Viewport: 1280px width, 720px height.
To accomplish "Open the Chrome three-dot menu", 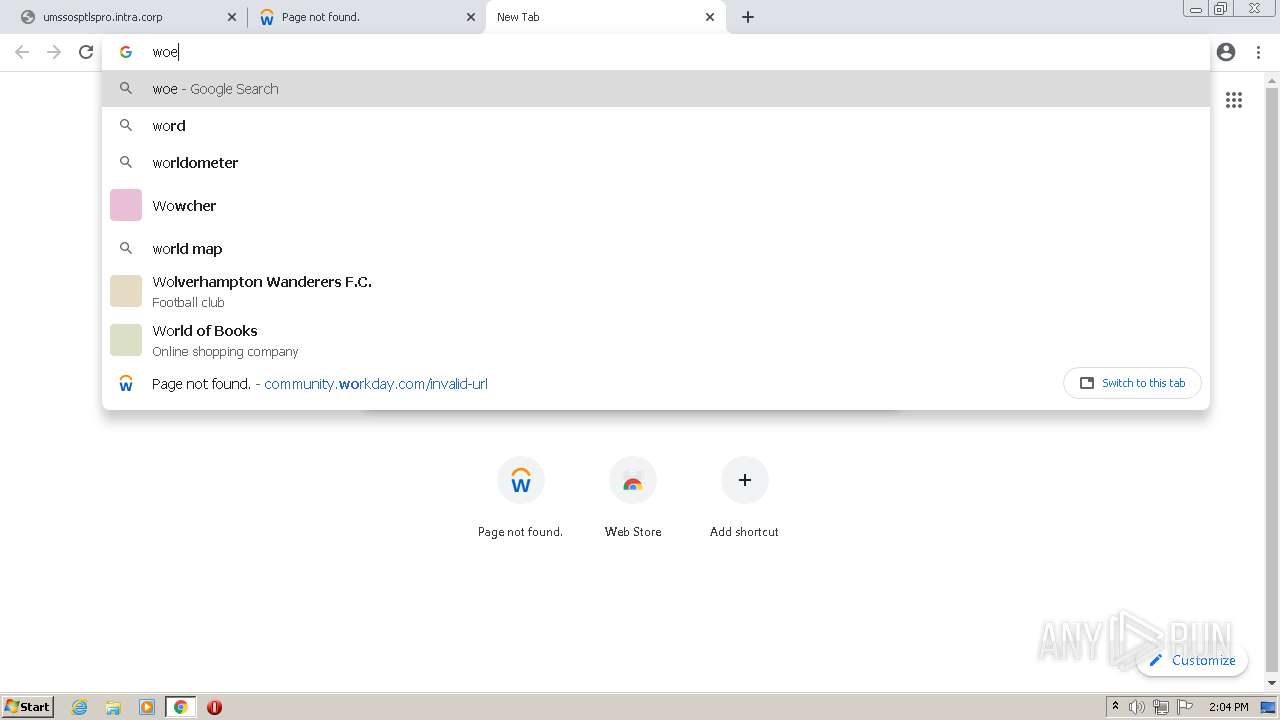I will tap(1258, 52).
